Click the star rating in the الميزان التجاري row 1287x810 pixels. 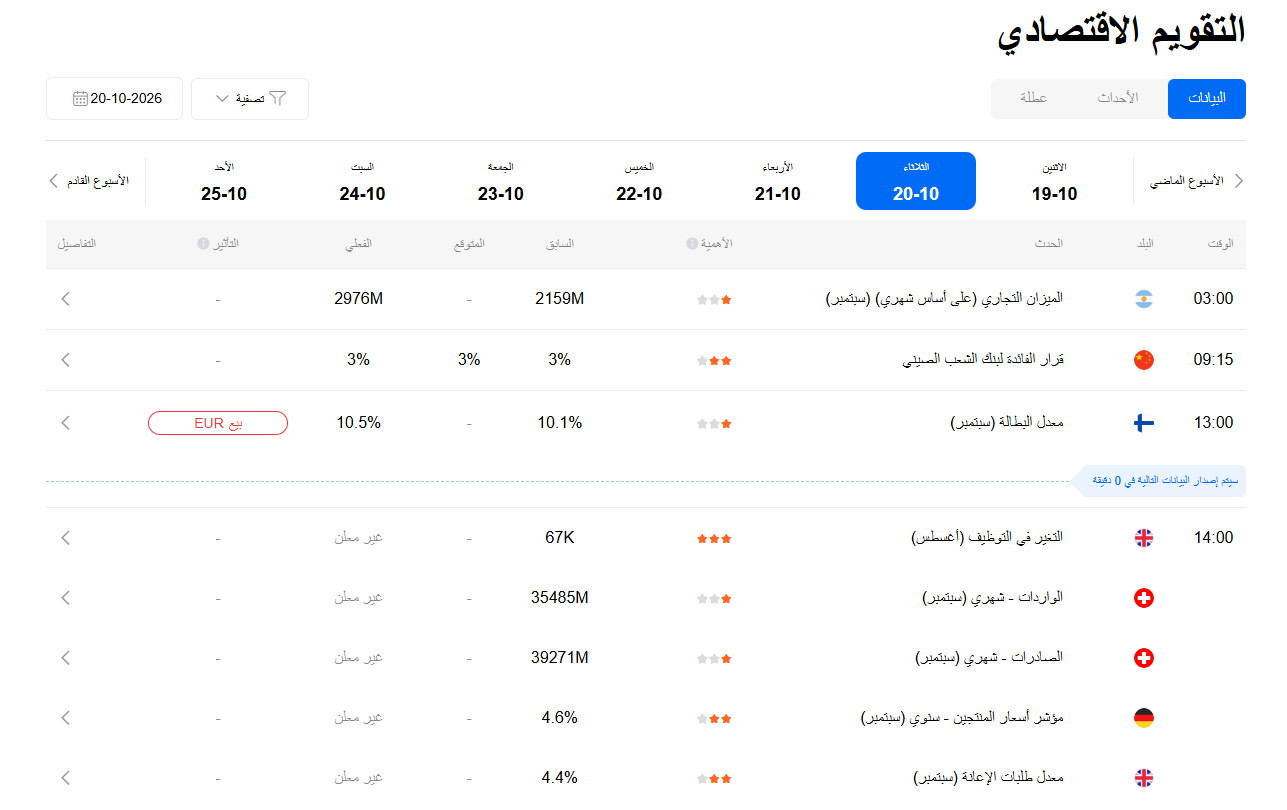[x=714, y=300]
